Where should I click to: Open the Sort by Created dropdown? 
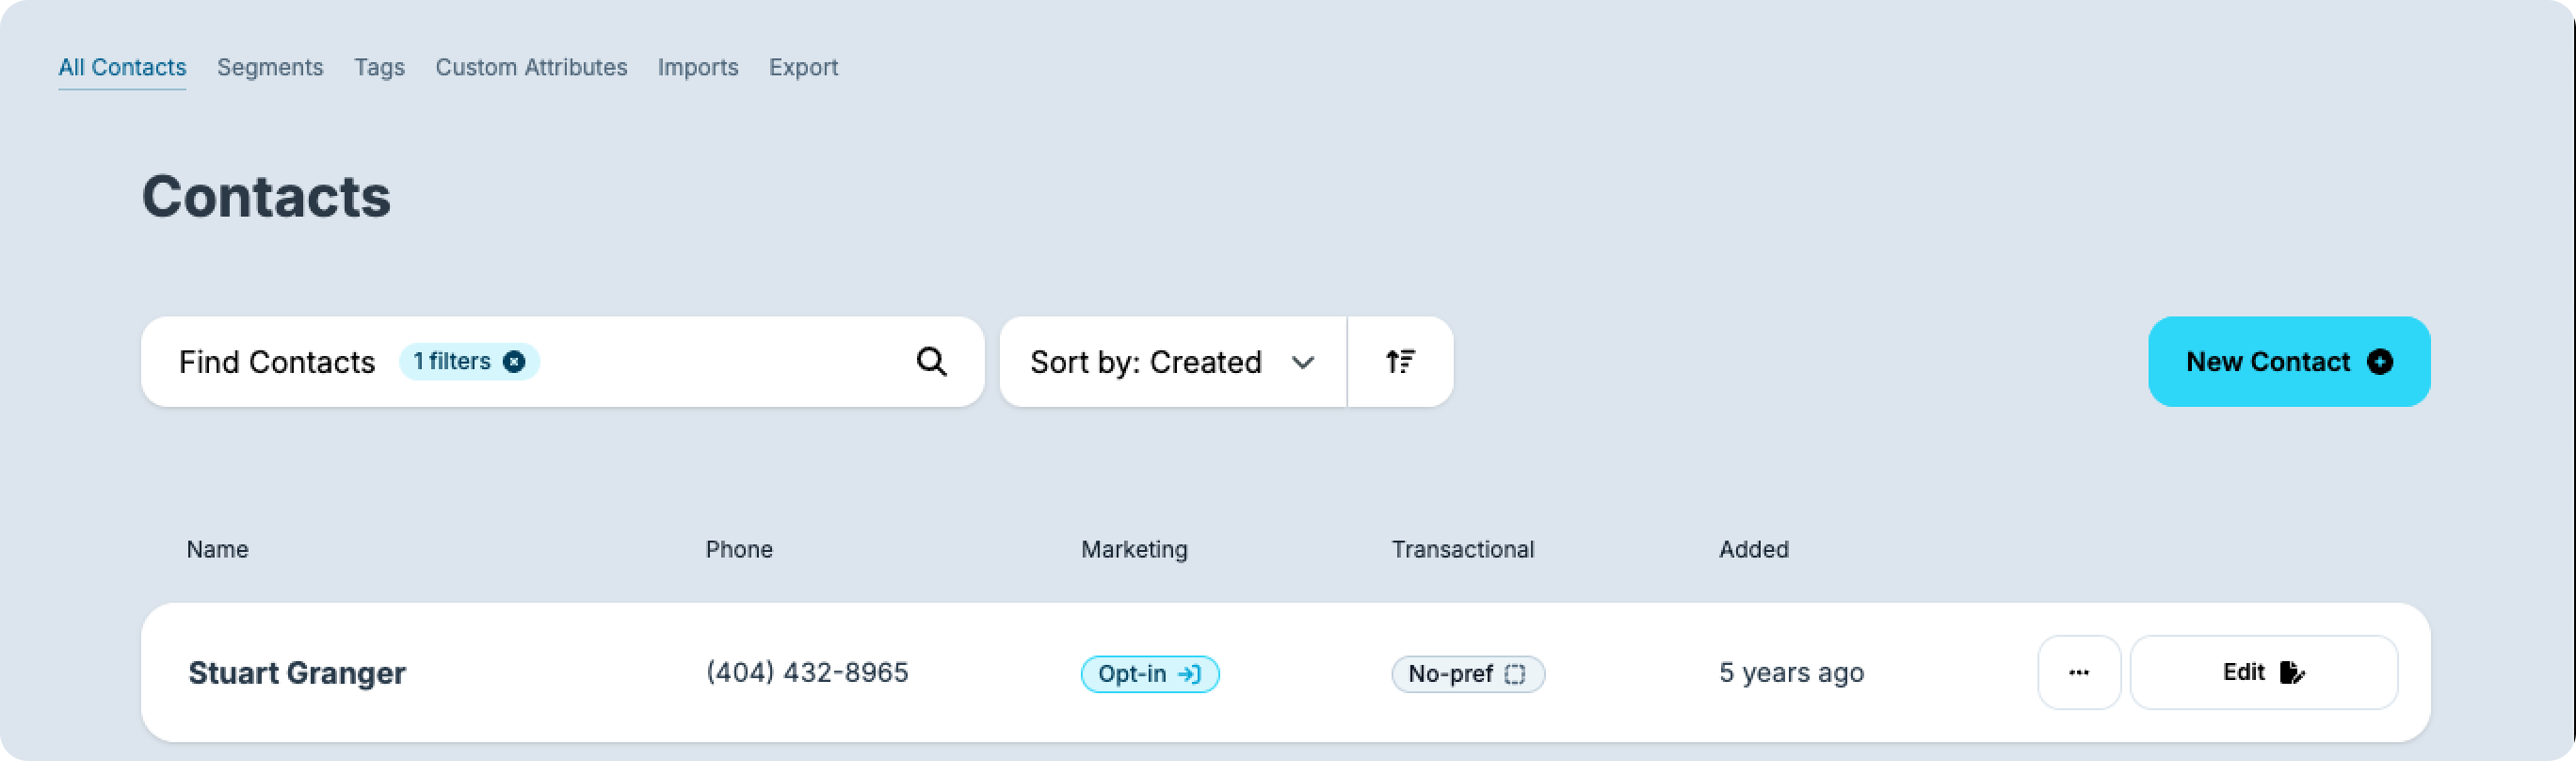1172,362
